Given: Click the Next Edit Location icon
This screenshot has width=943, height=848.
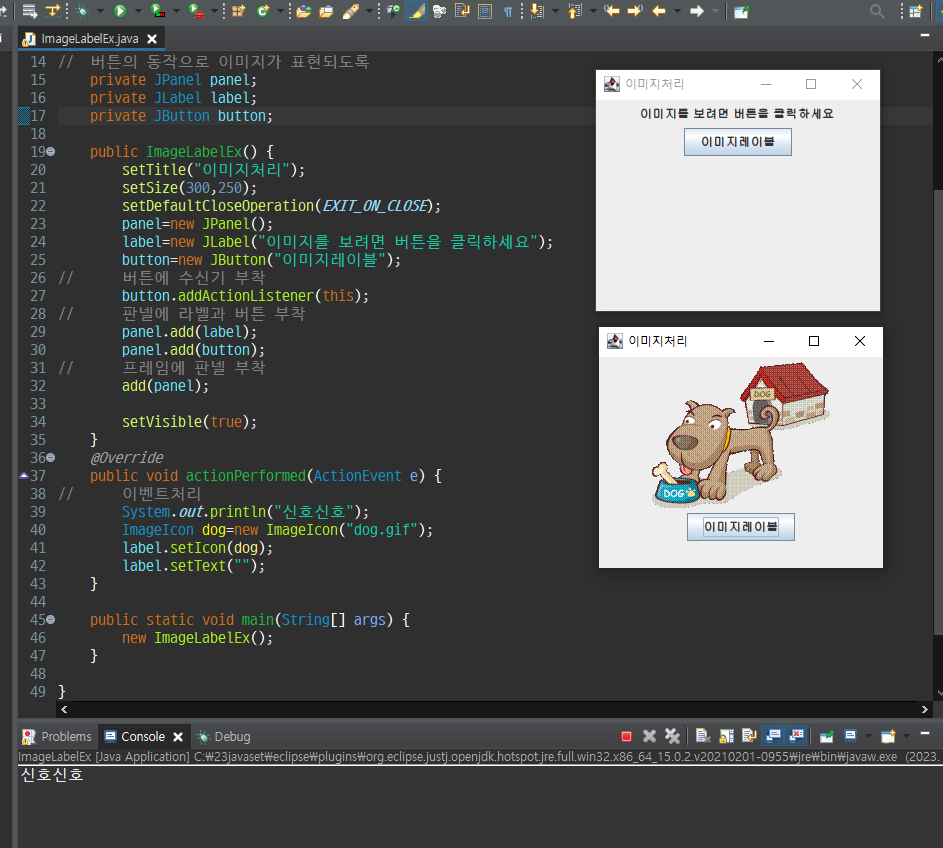Looking at the screenshot, I should click(x=635, y=11).
